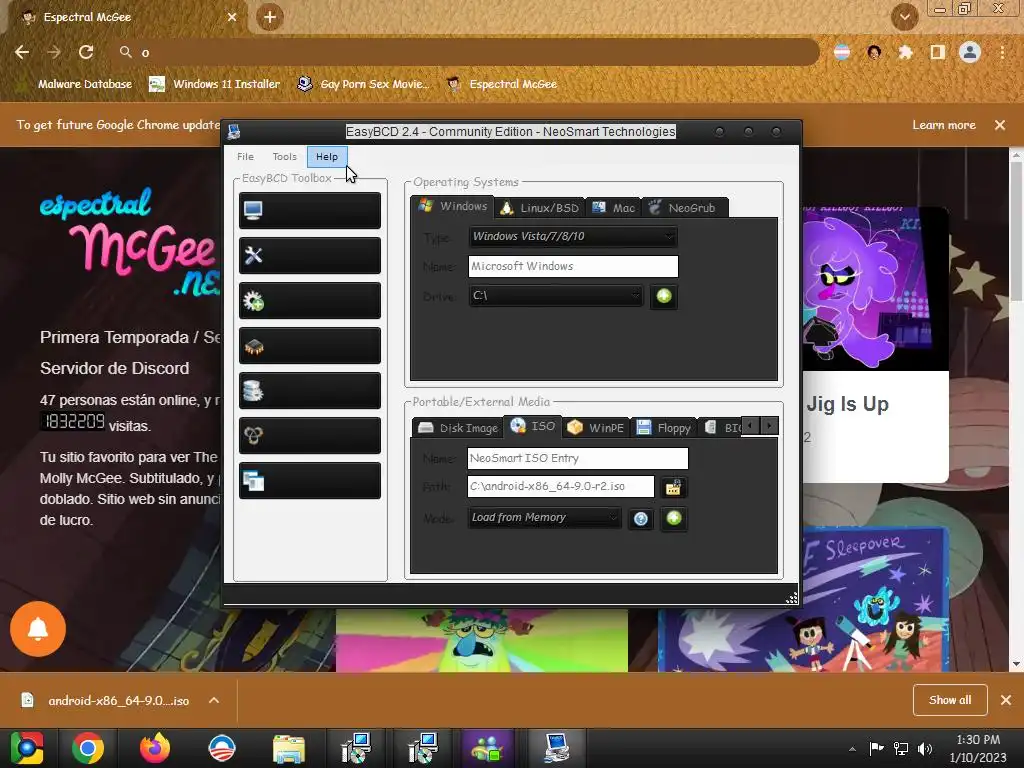Open Add New Entry toolbox button

(x=310, y=300)
